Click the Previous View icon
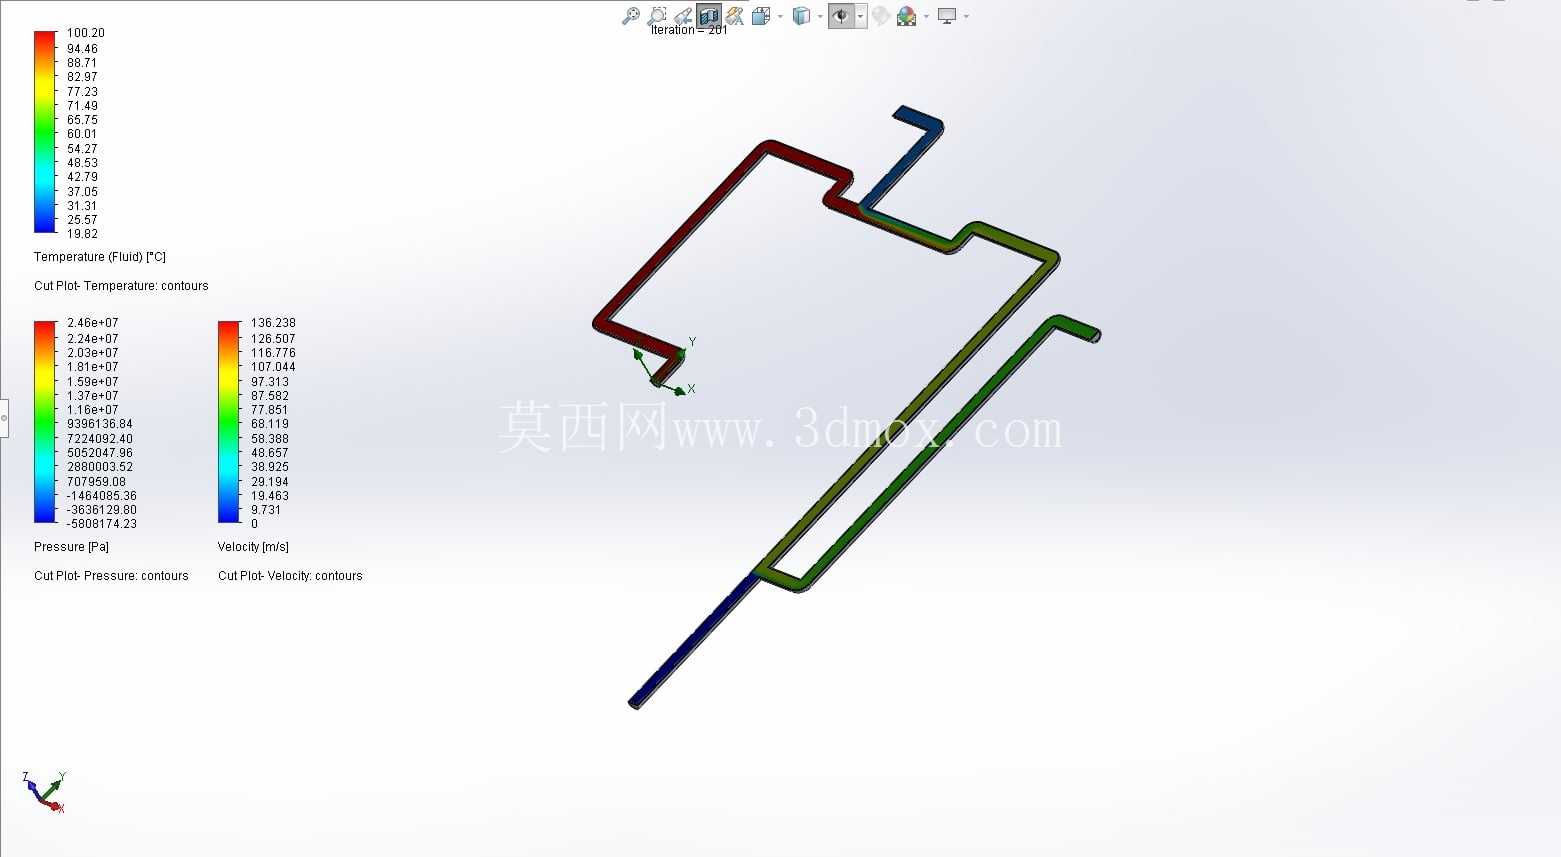Image resolution: width=1561 pixels, height=857 pixels. [x=683, y=16]
